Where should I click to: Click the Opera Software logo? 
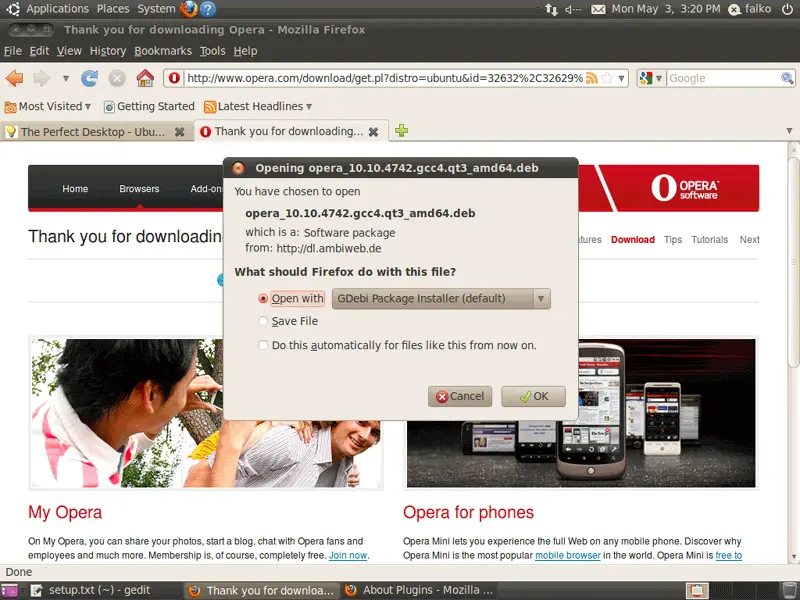tap(685, 188)
